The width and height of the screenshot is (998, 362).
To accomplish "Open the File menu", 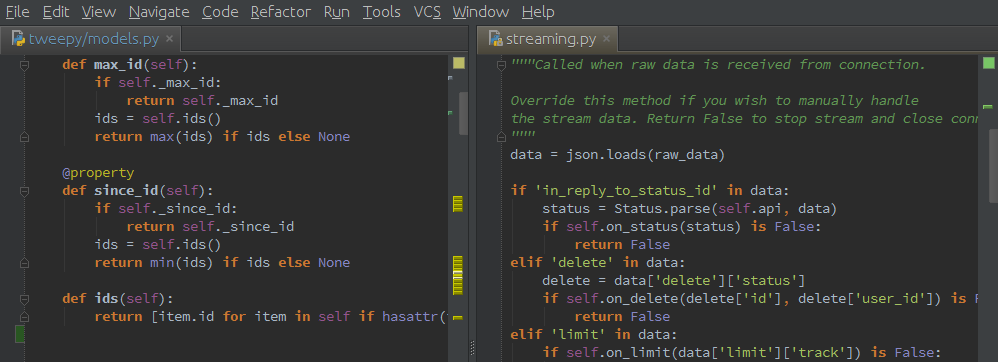I will (x=17, y=11).
